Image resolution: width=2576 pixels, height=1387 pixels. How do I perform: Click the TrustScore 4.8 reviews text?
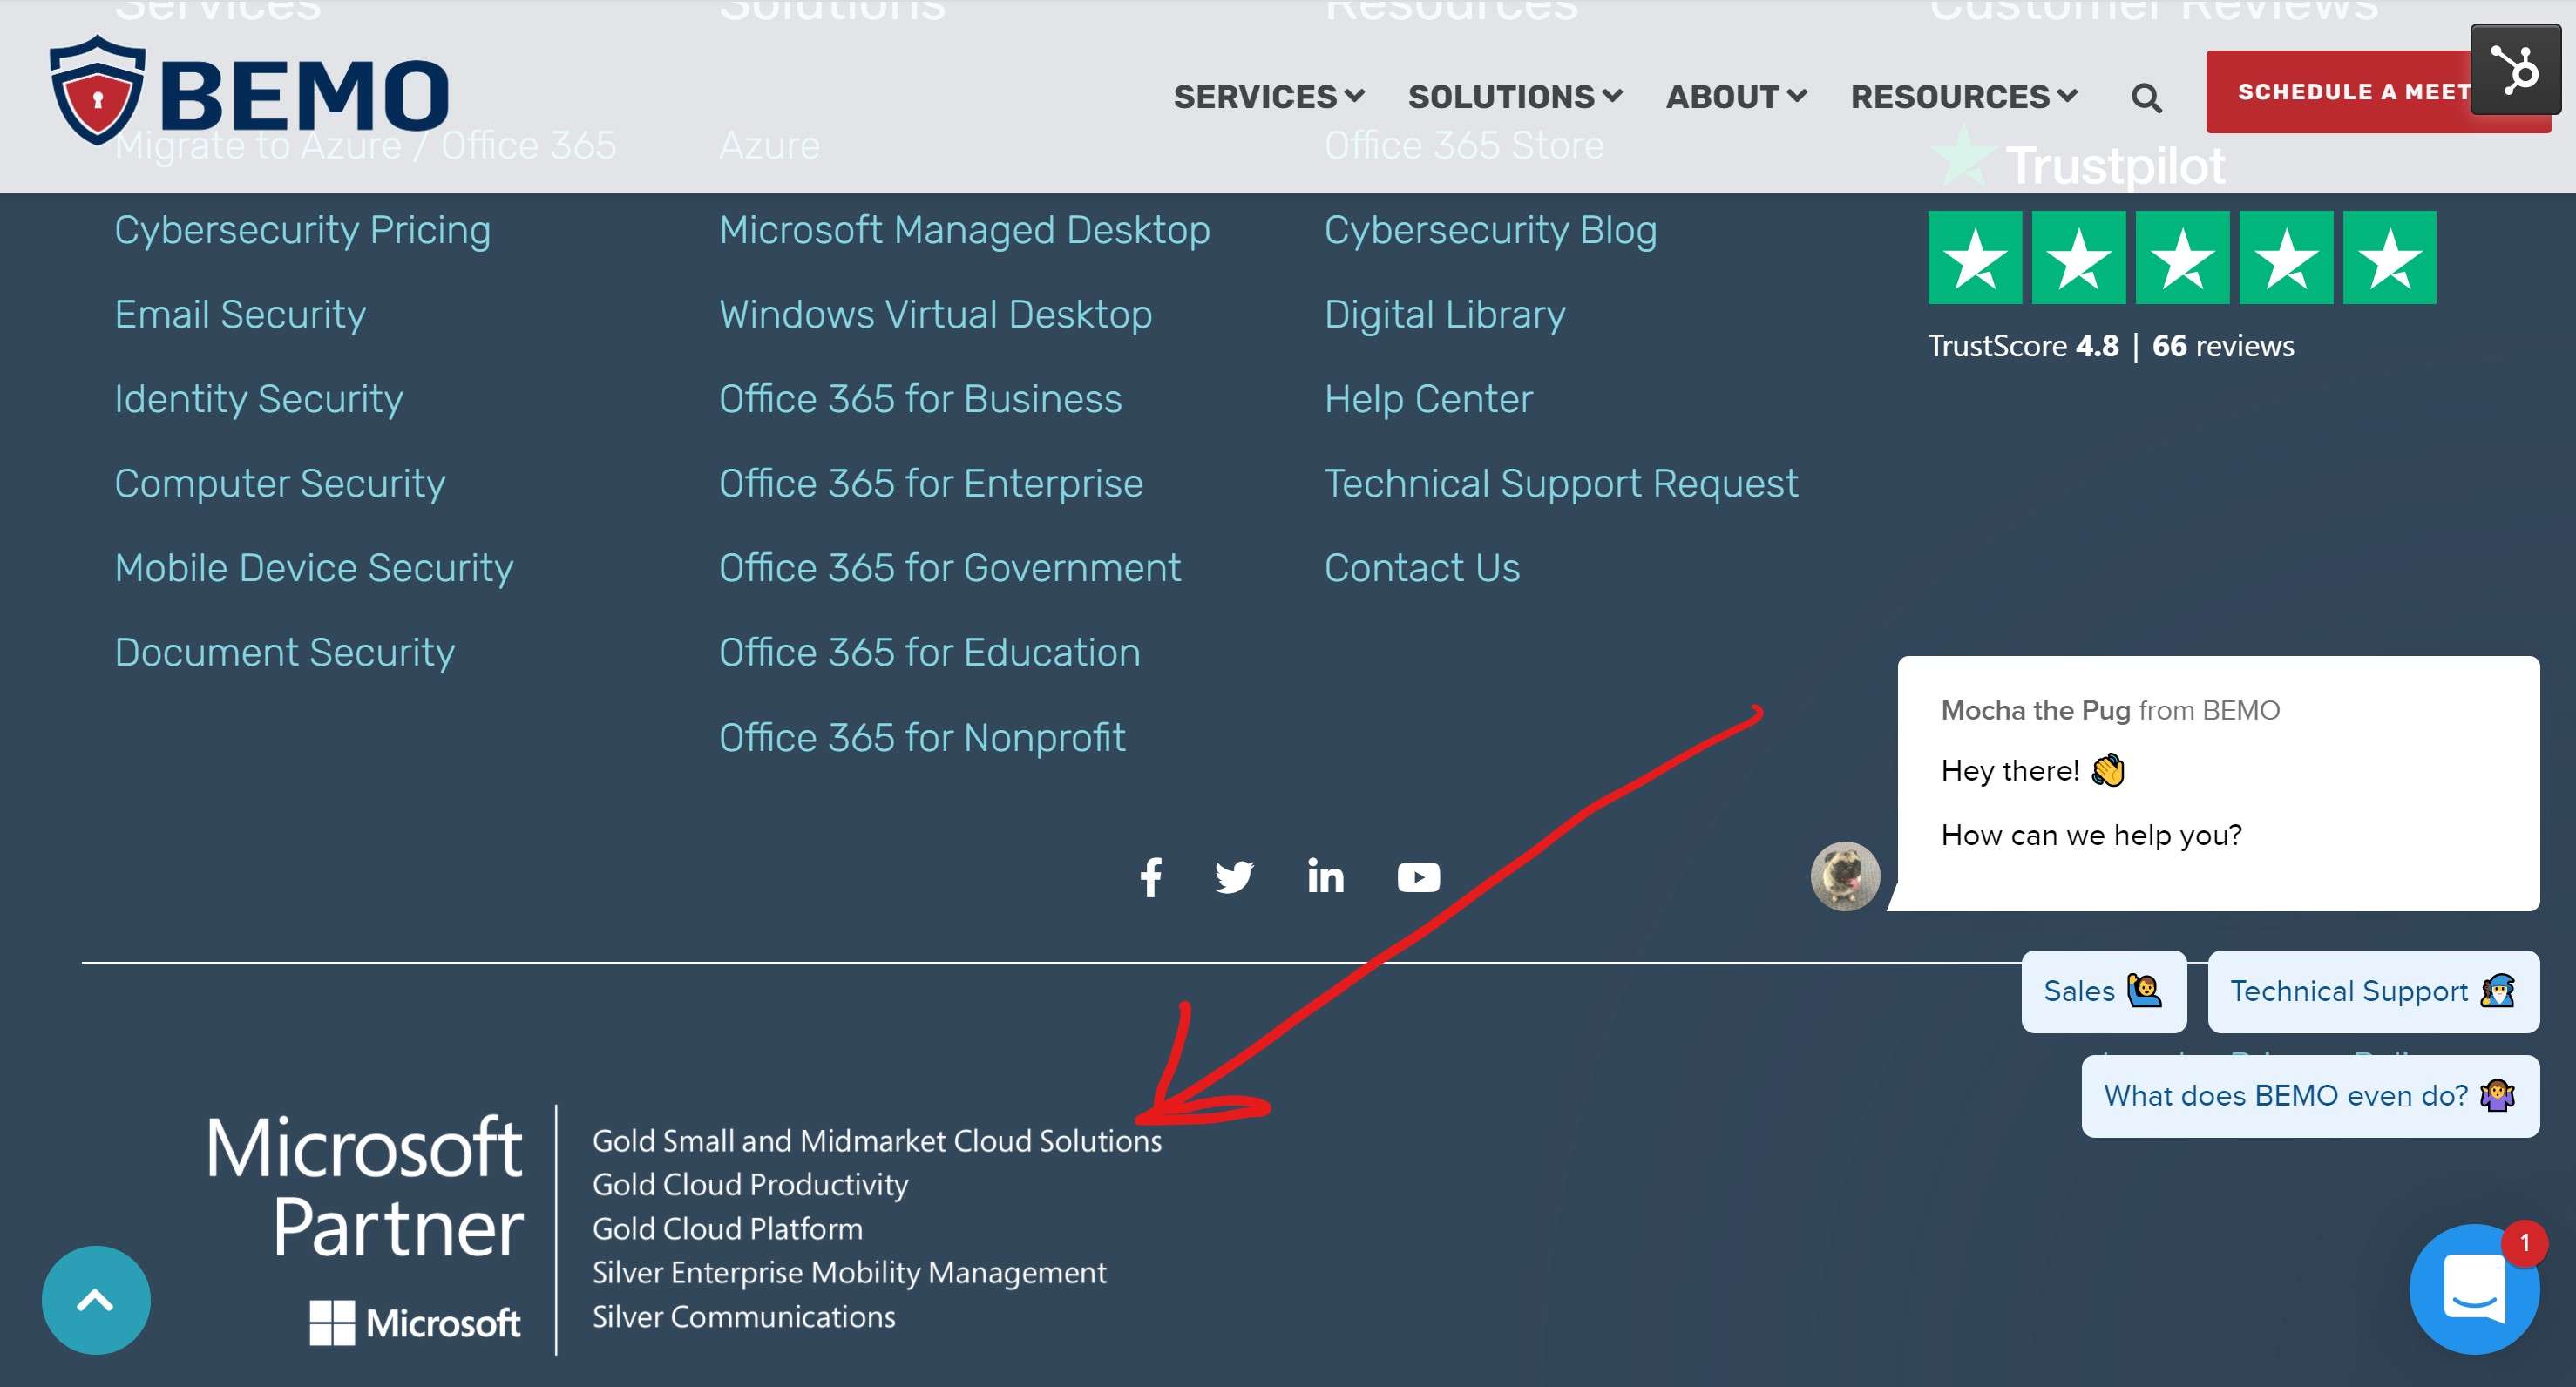click(x=2110, y=346)
